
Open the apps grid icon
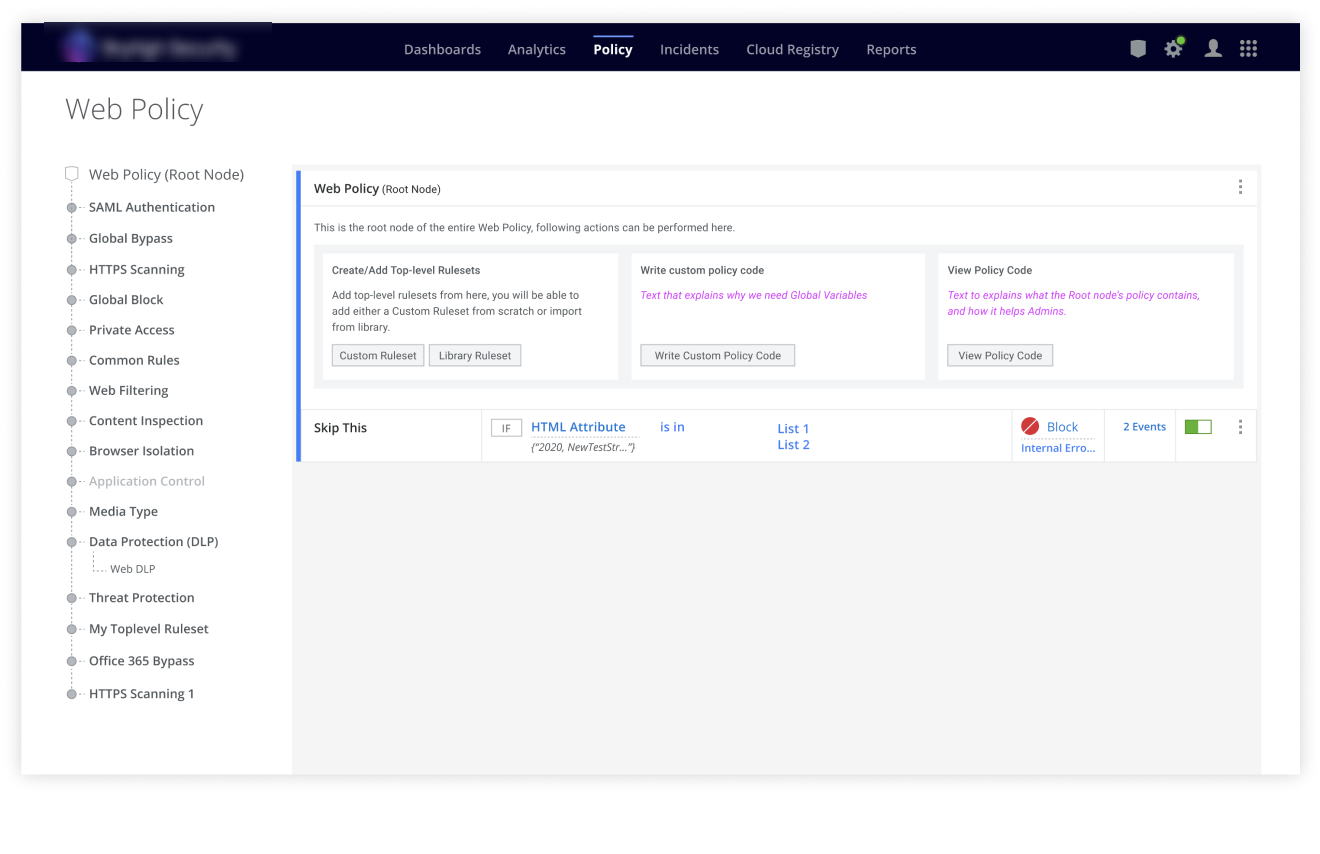1248,49
